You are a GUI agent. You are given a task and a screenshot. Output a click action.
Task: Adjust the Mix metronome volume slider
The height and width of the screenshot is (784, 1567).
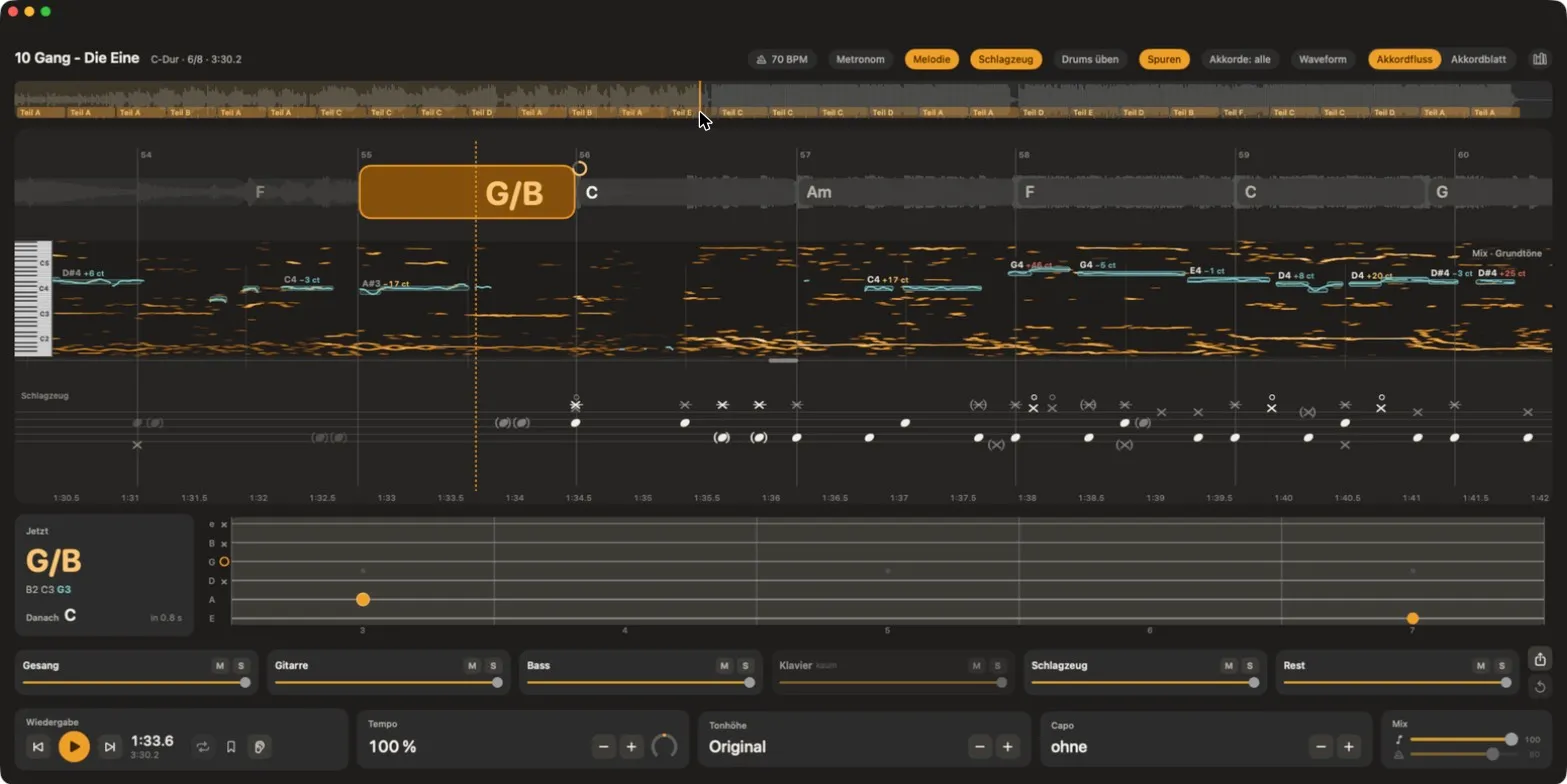point(1464,754)
